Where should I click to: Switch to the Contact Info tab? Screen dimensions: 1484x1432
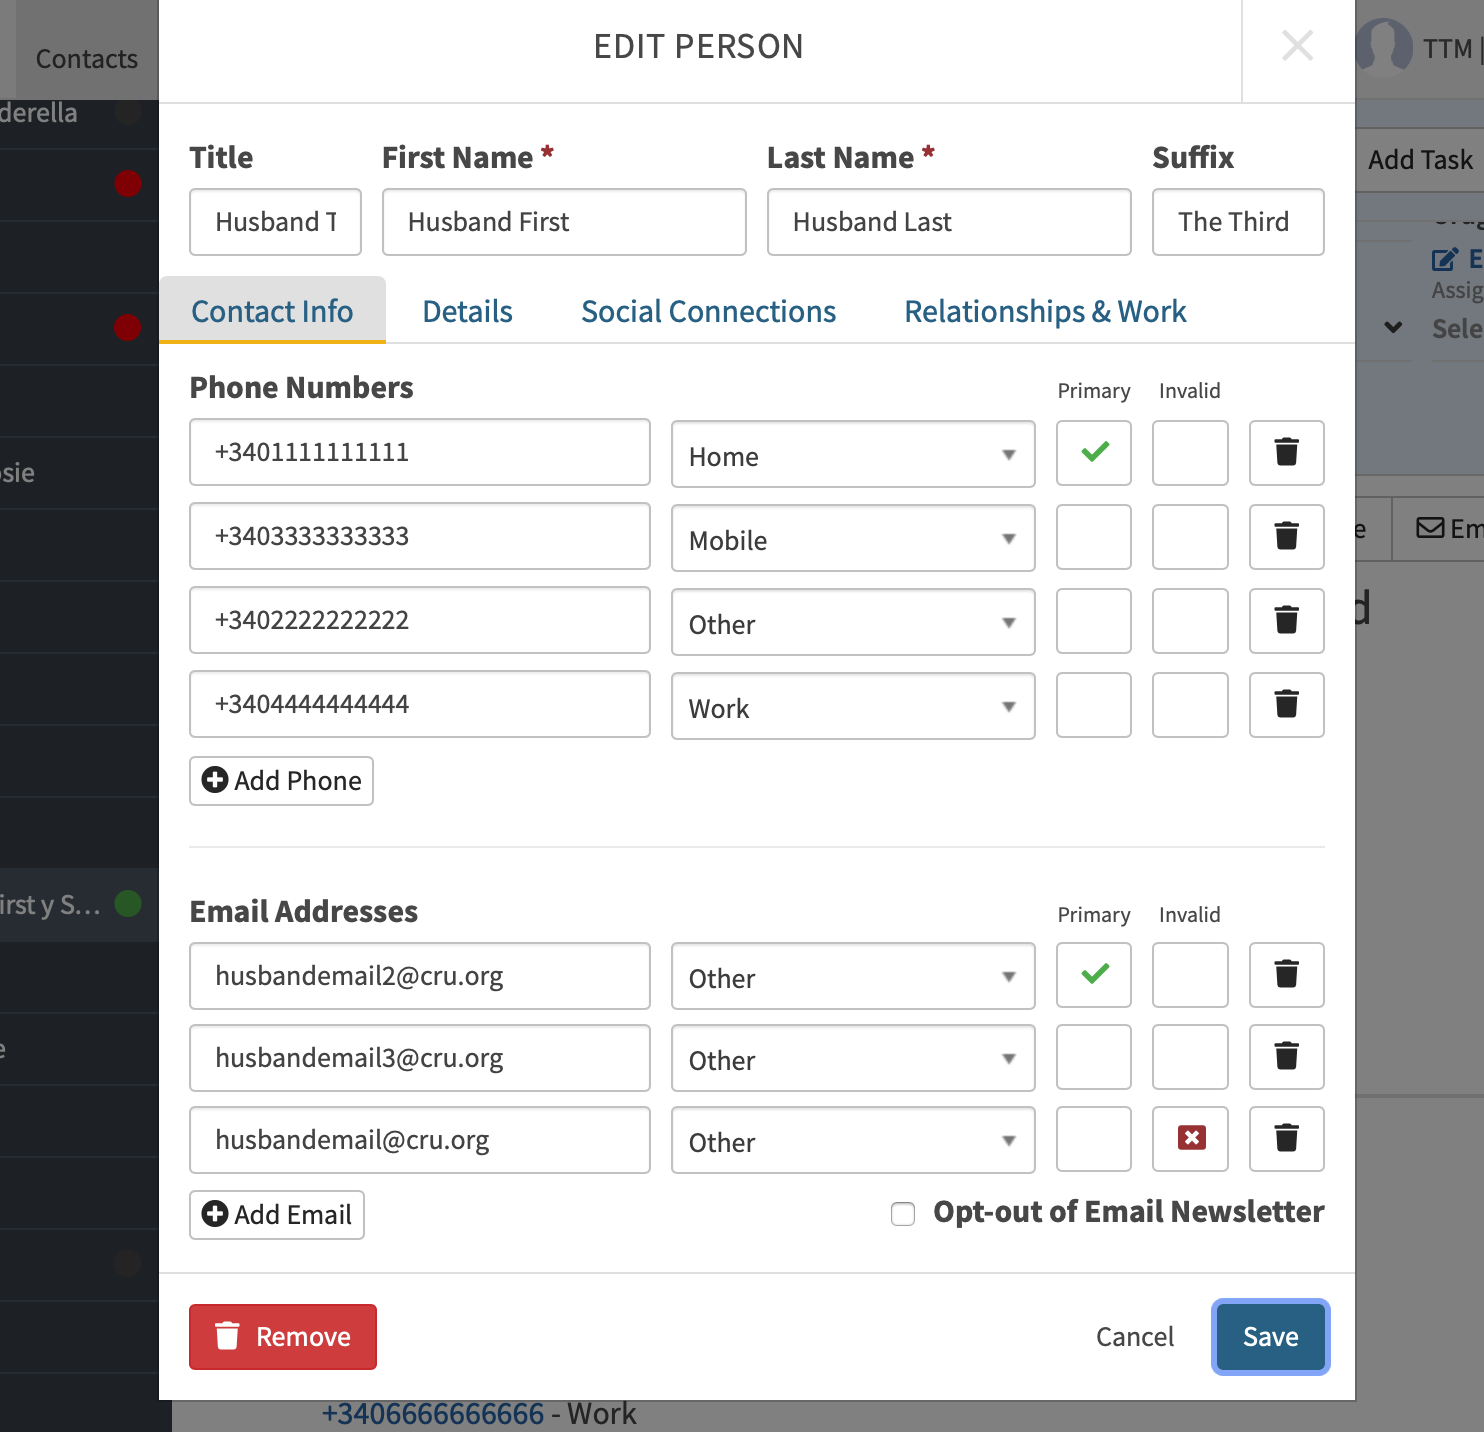click(272, 311)
